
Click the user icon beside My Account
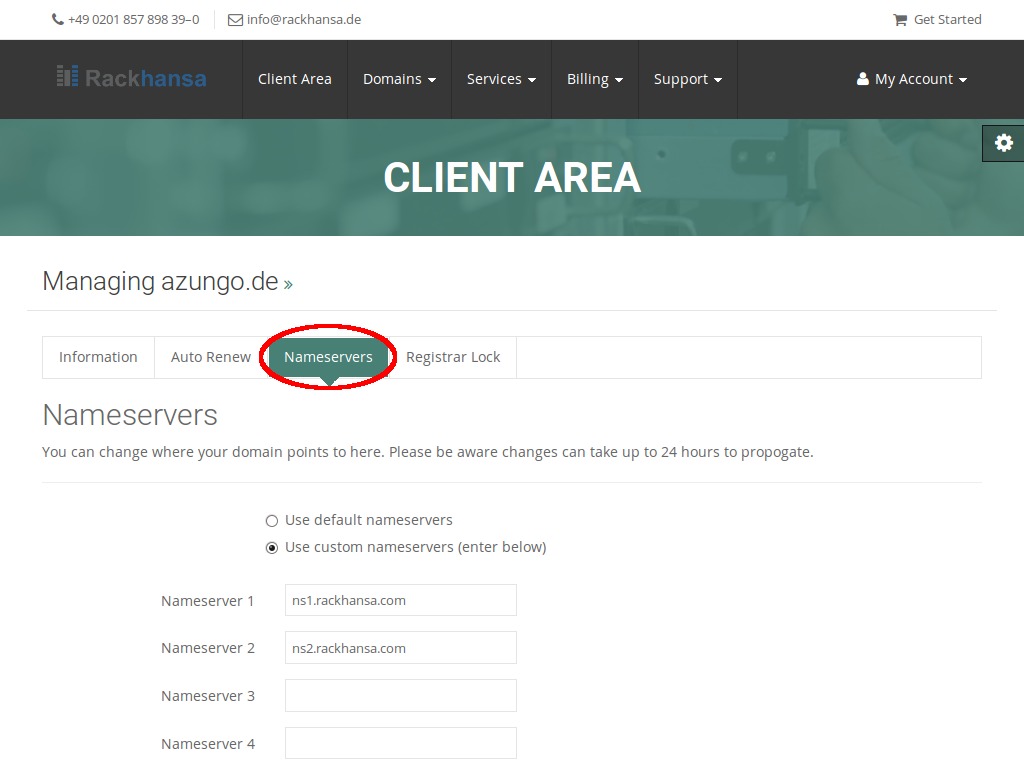click(863, 79)
